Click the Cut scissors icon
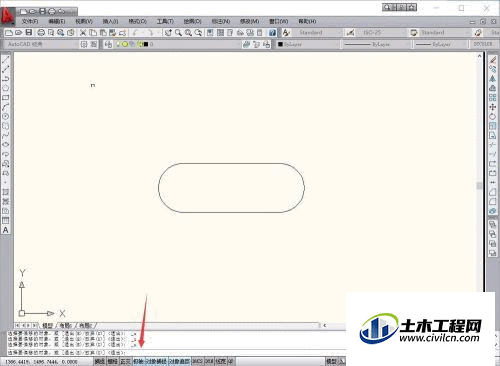Image resolution: width=500 pixels, height=366 pixels. pos(83,32)
